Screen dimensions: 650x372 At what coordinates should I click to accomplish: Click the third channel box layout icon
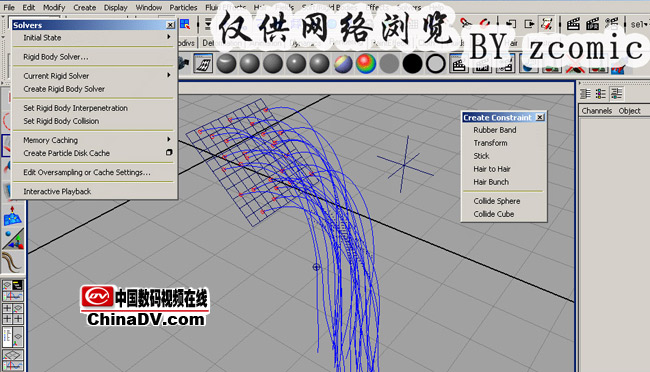click(616, 94)
